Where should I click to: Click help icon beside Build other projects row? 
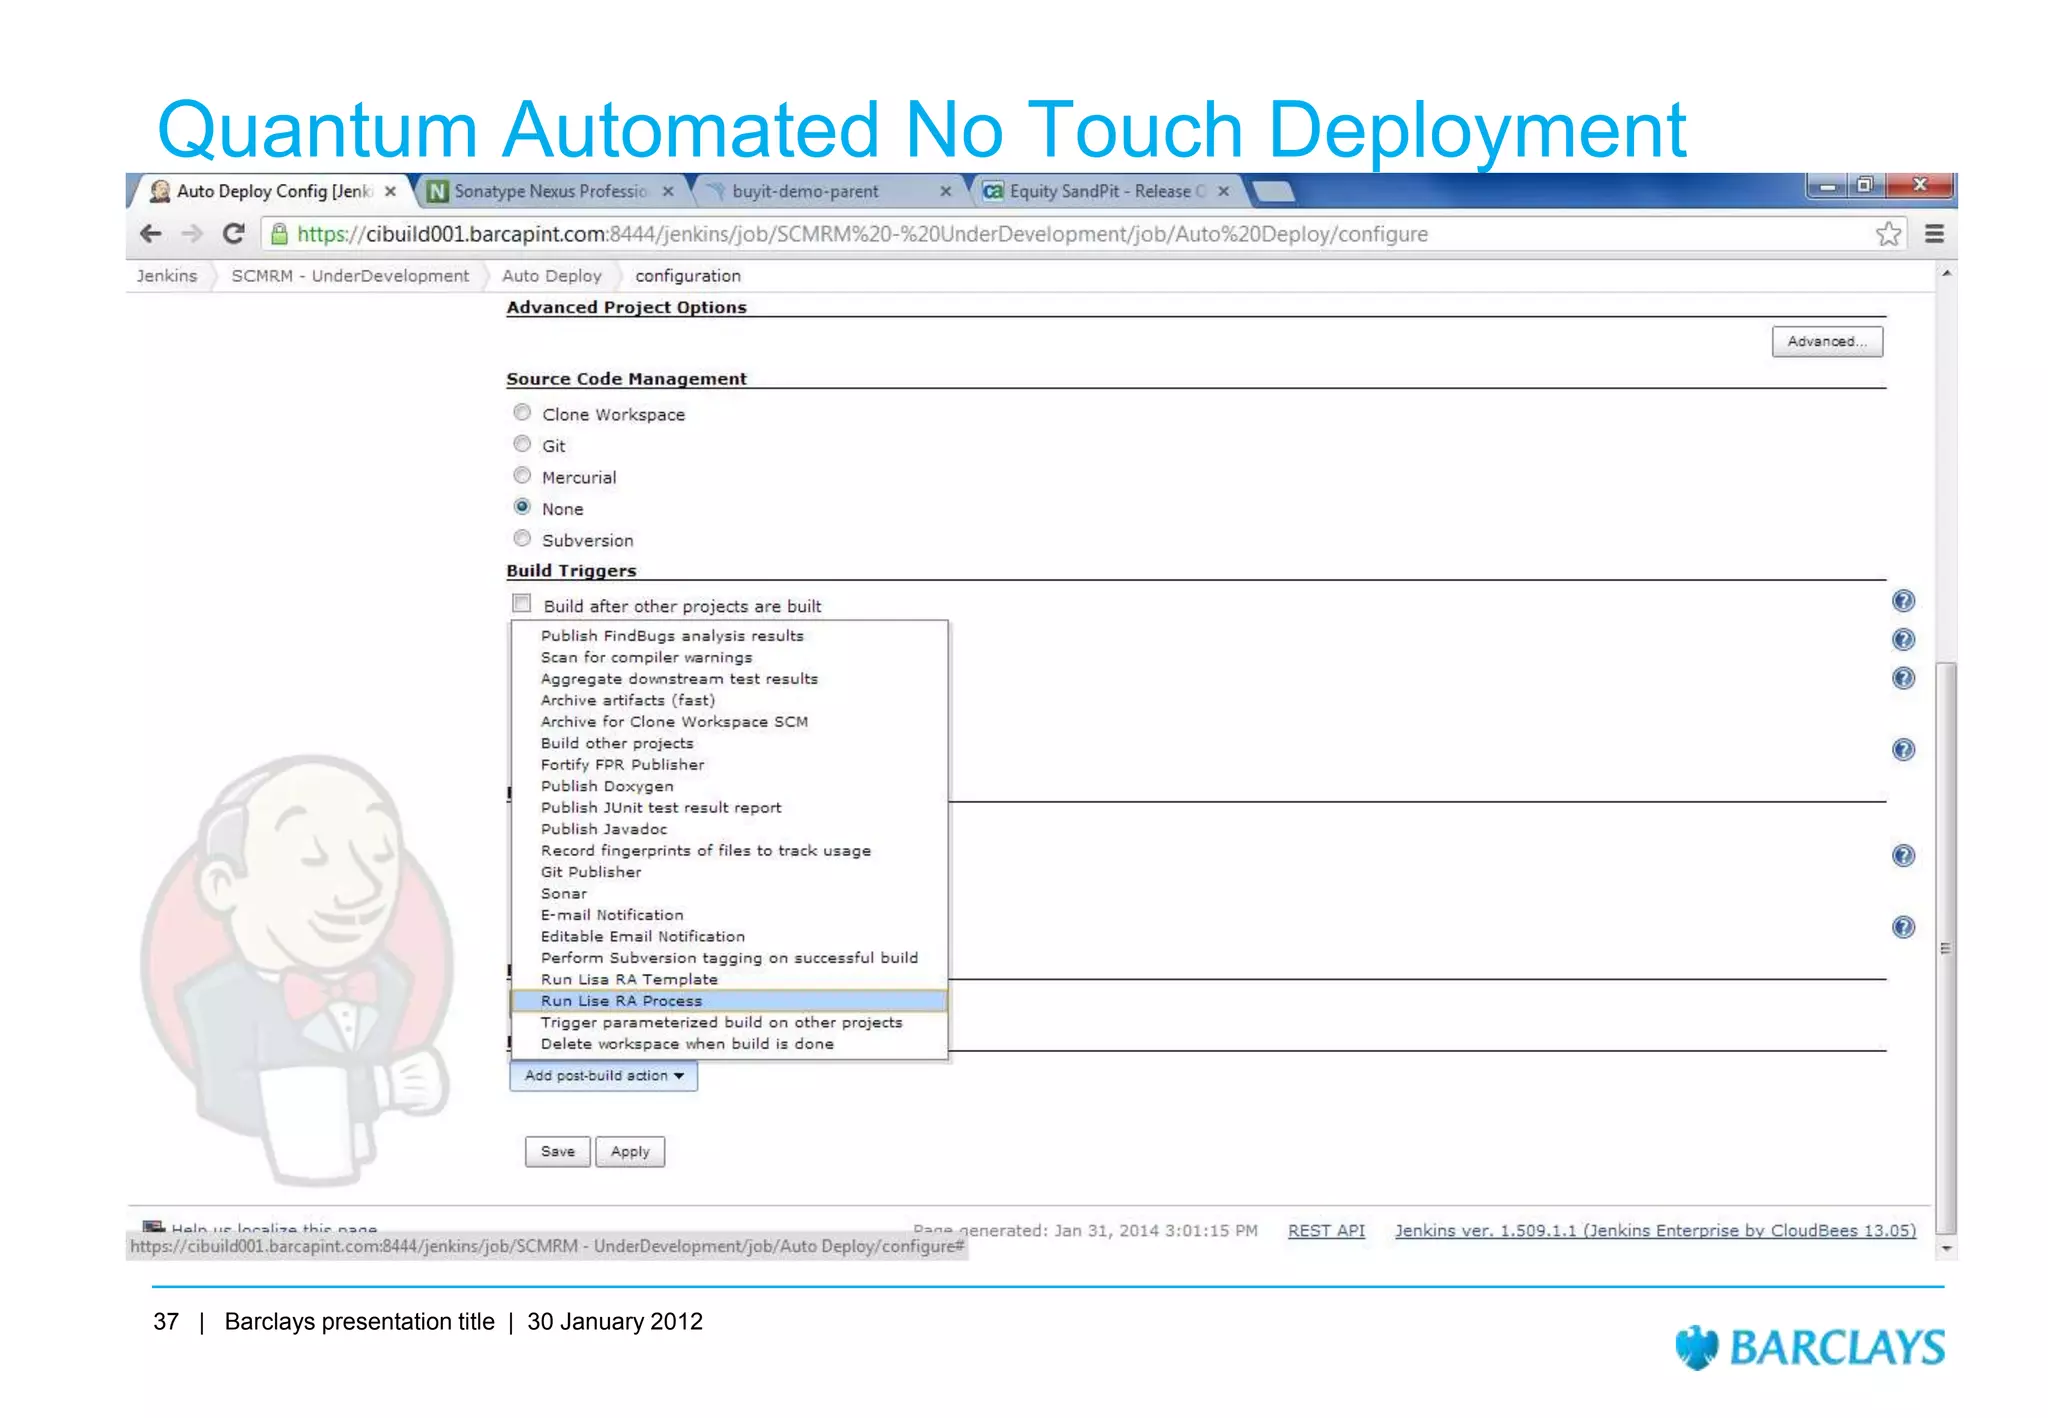click(1903, 750)
